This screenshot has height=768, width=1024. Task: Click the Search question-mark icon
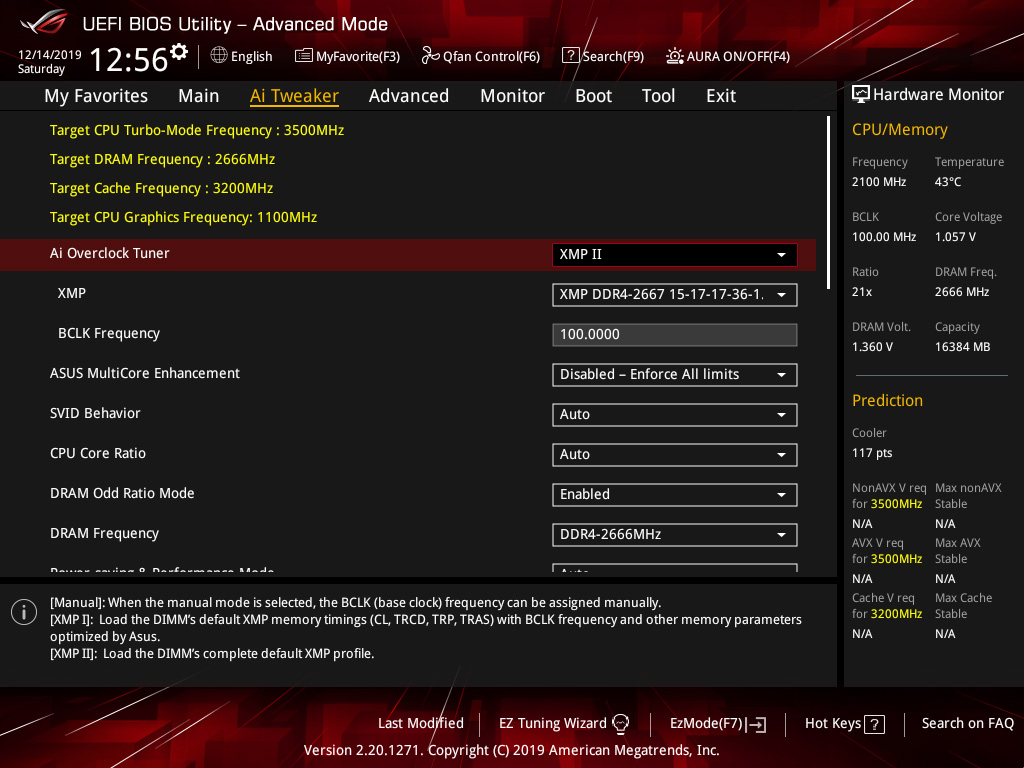[570, 56]
